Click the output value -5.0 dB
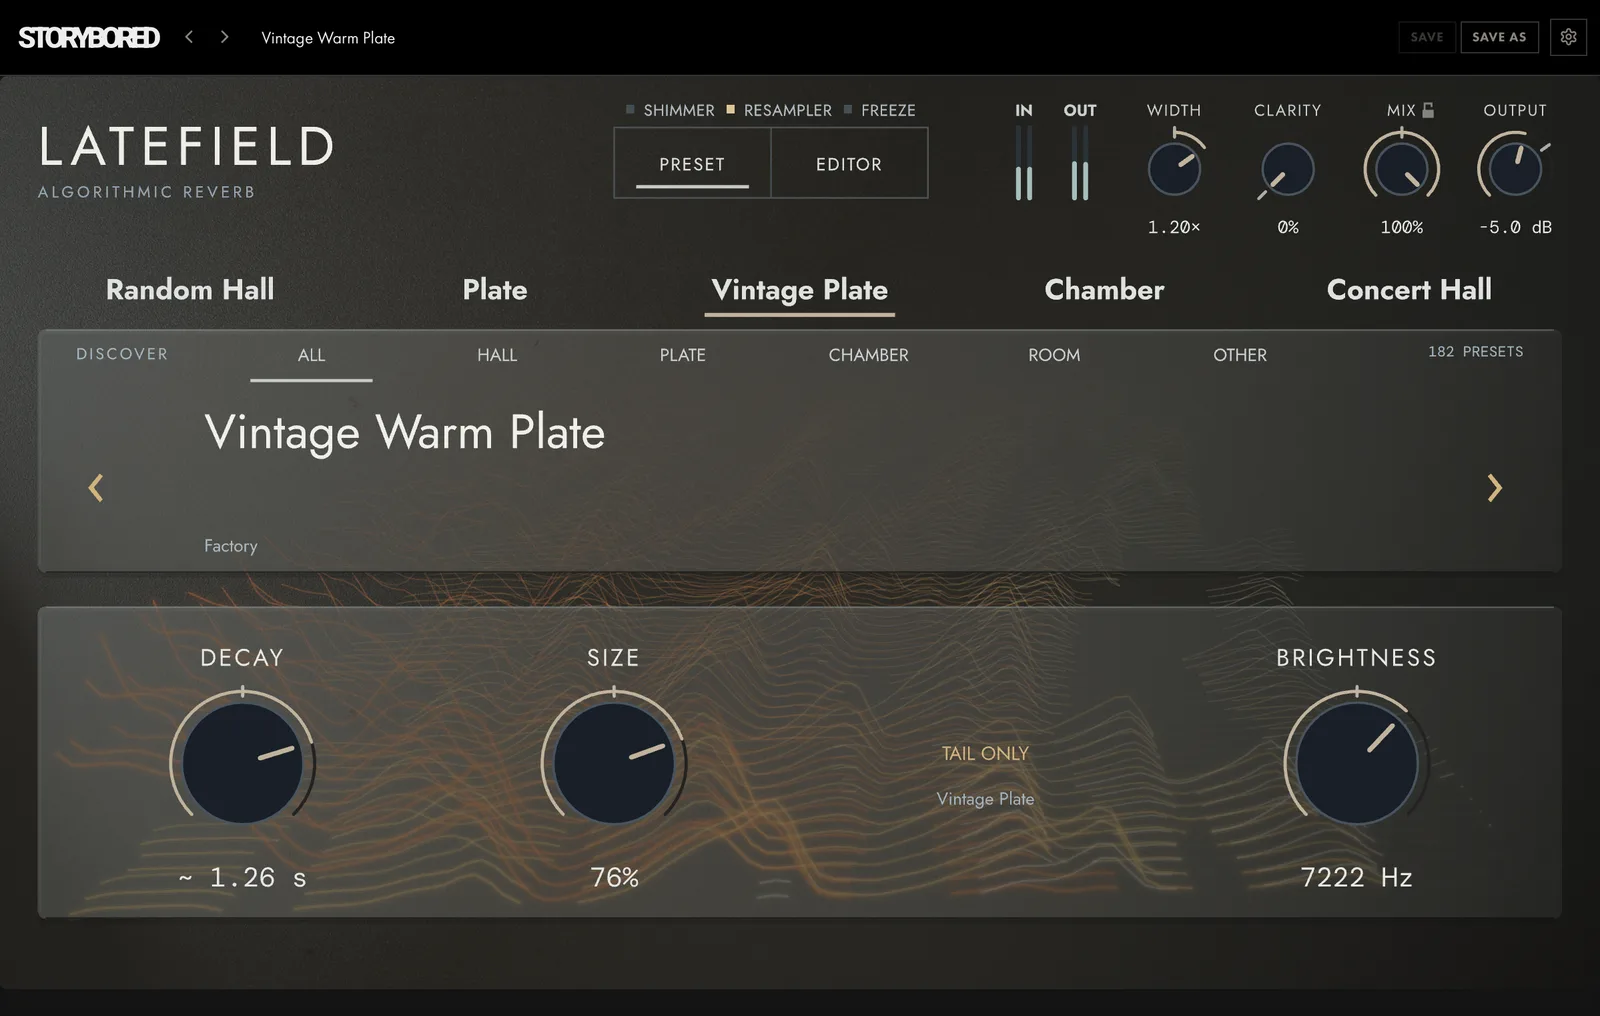The image size is (1600, 1016). [1515, 228]
